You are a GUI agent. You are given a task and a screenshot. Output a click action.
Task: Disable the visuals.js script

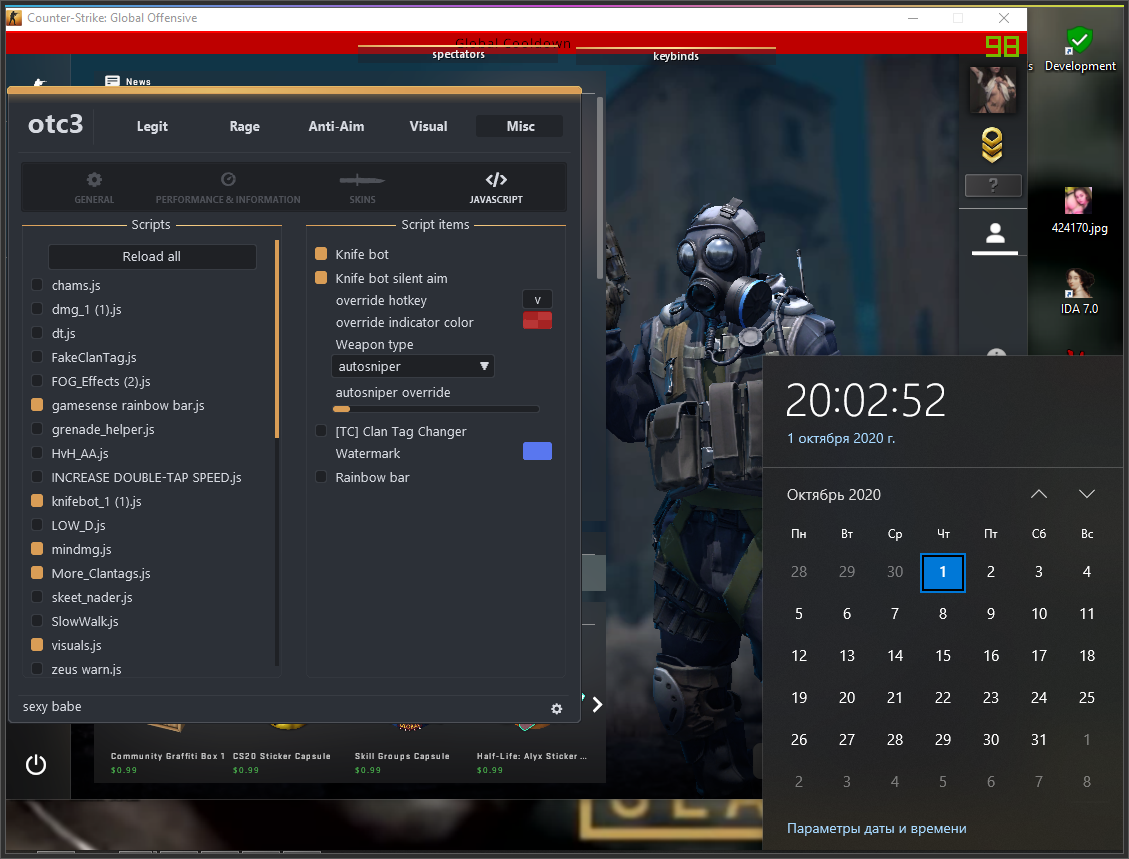tap(37, 645)
